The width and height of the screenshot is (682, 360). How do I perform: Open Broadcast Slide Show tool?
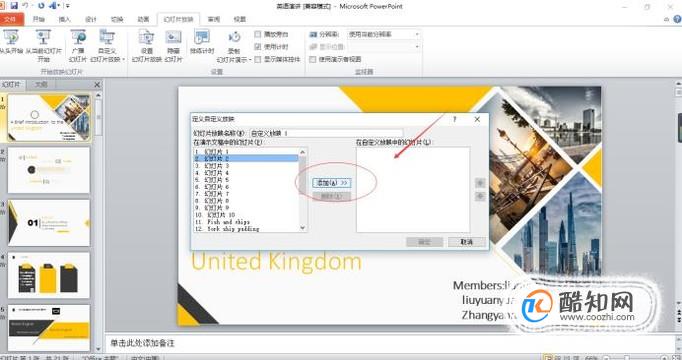(78, 37)
